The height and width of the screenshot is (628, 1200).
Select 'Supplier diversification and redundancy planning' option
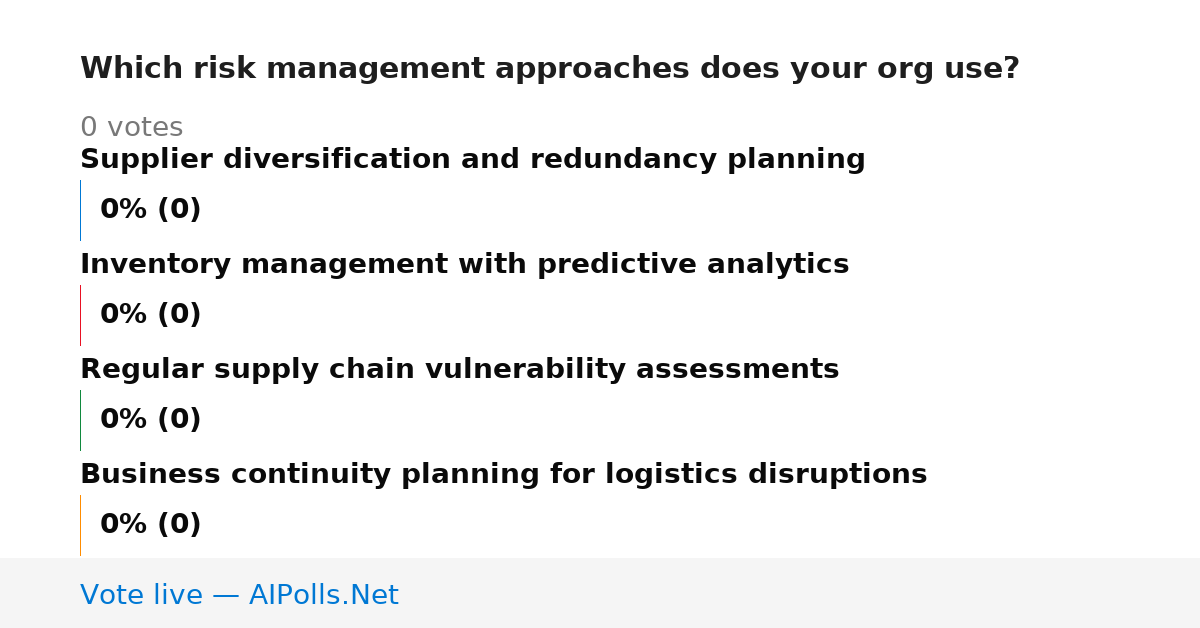472,160
